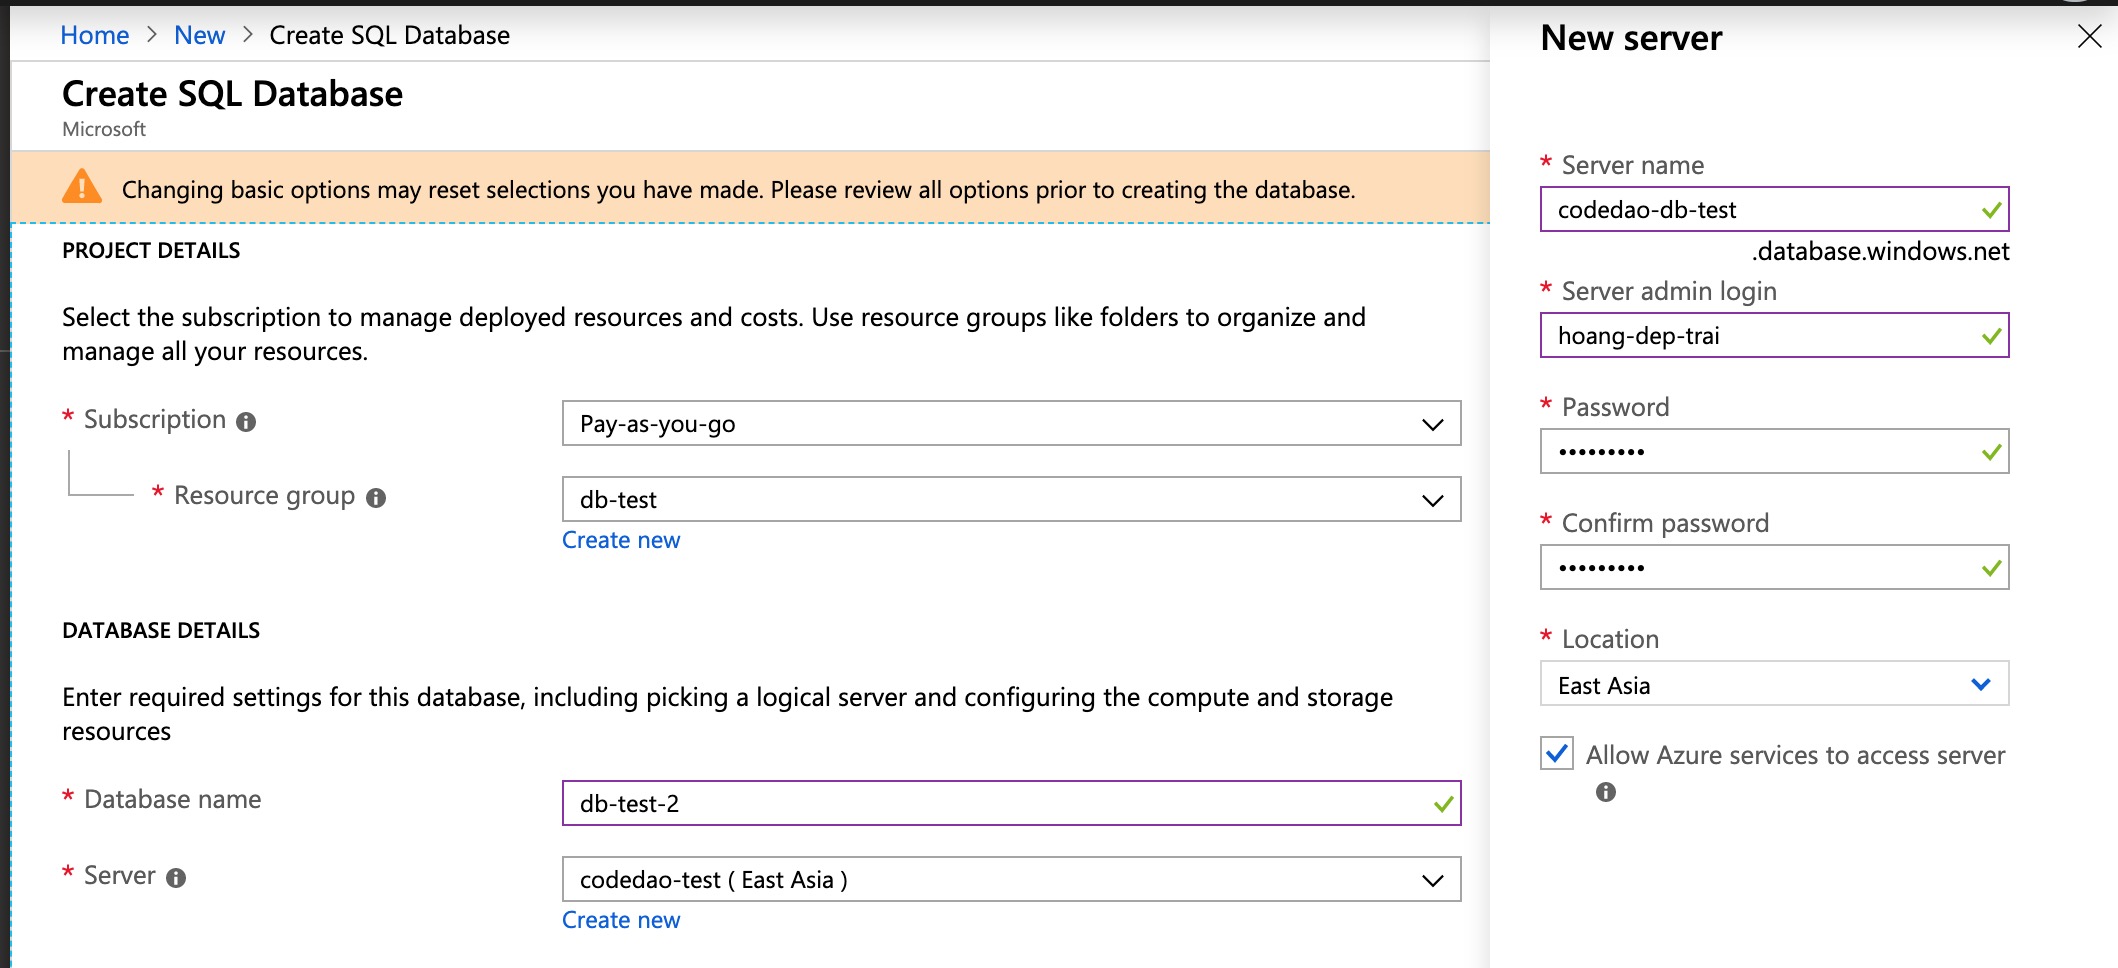Click the info icon next to Server label
Image resolution: width=2118 pixels, height=968 pixels.
click(x=176, y=878)
